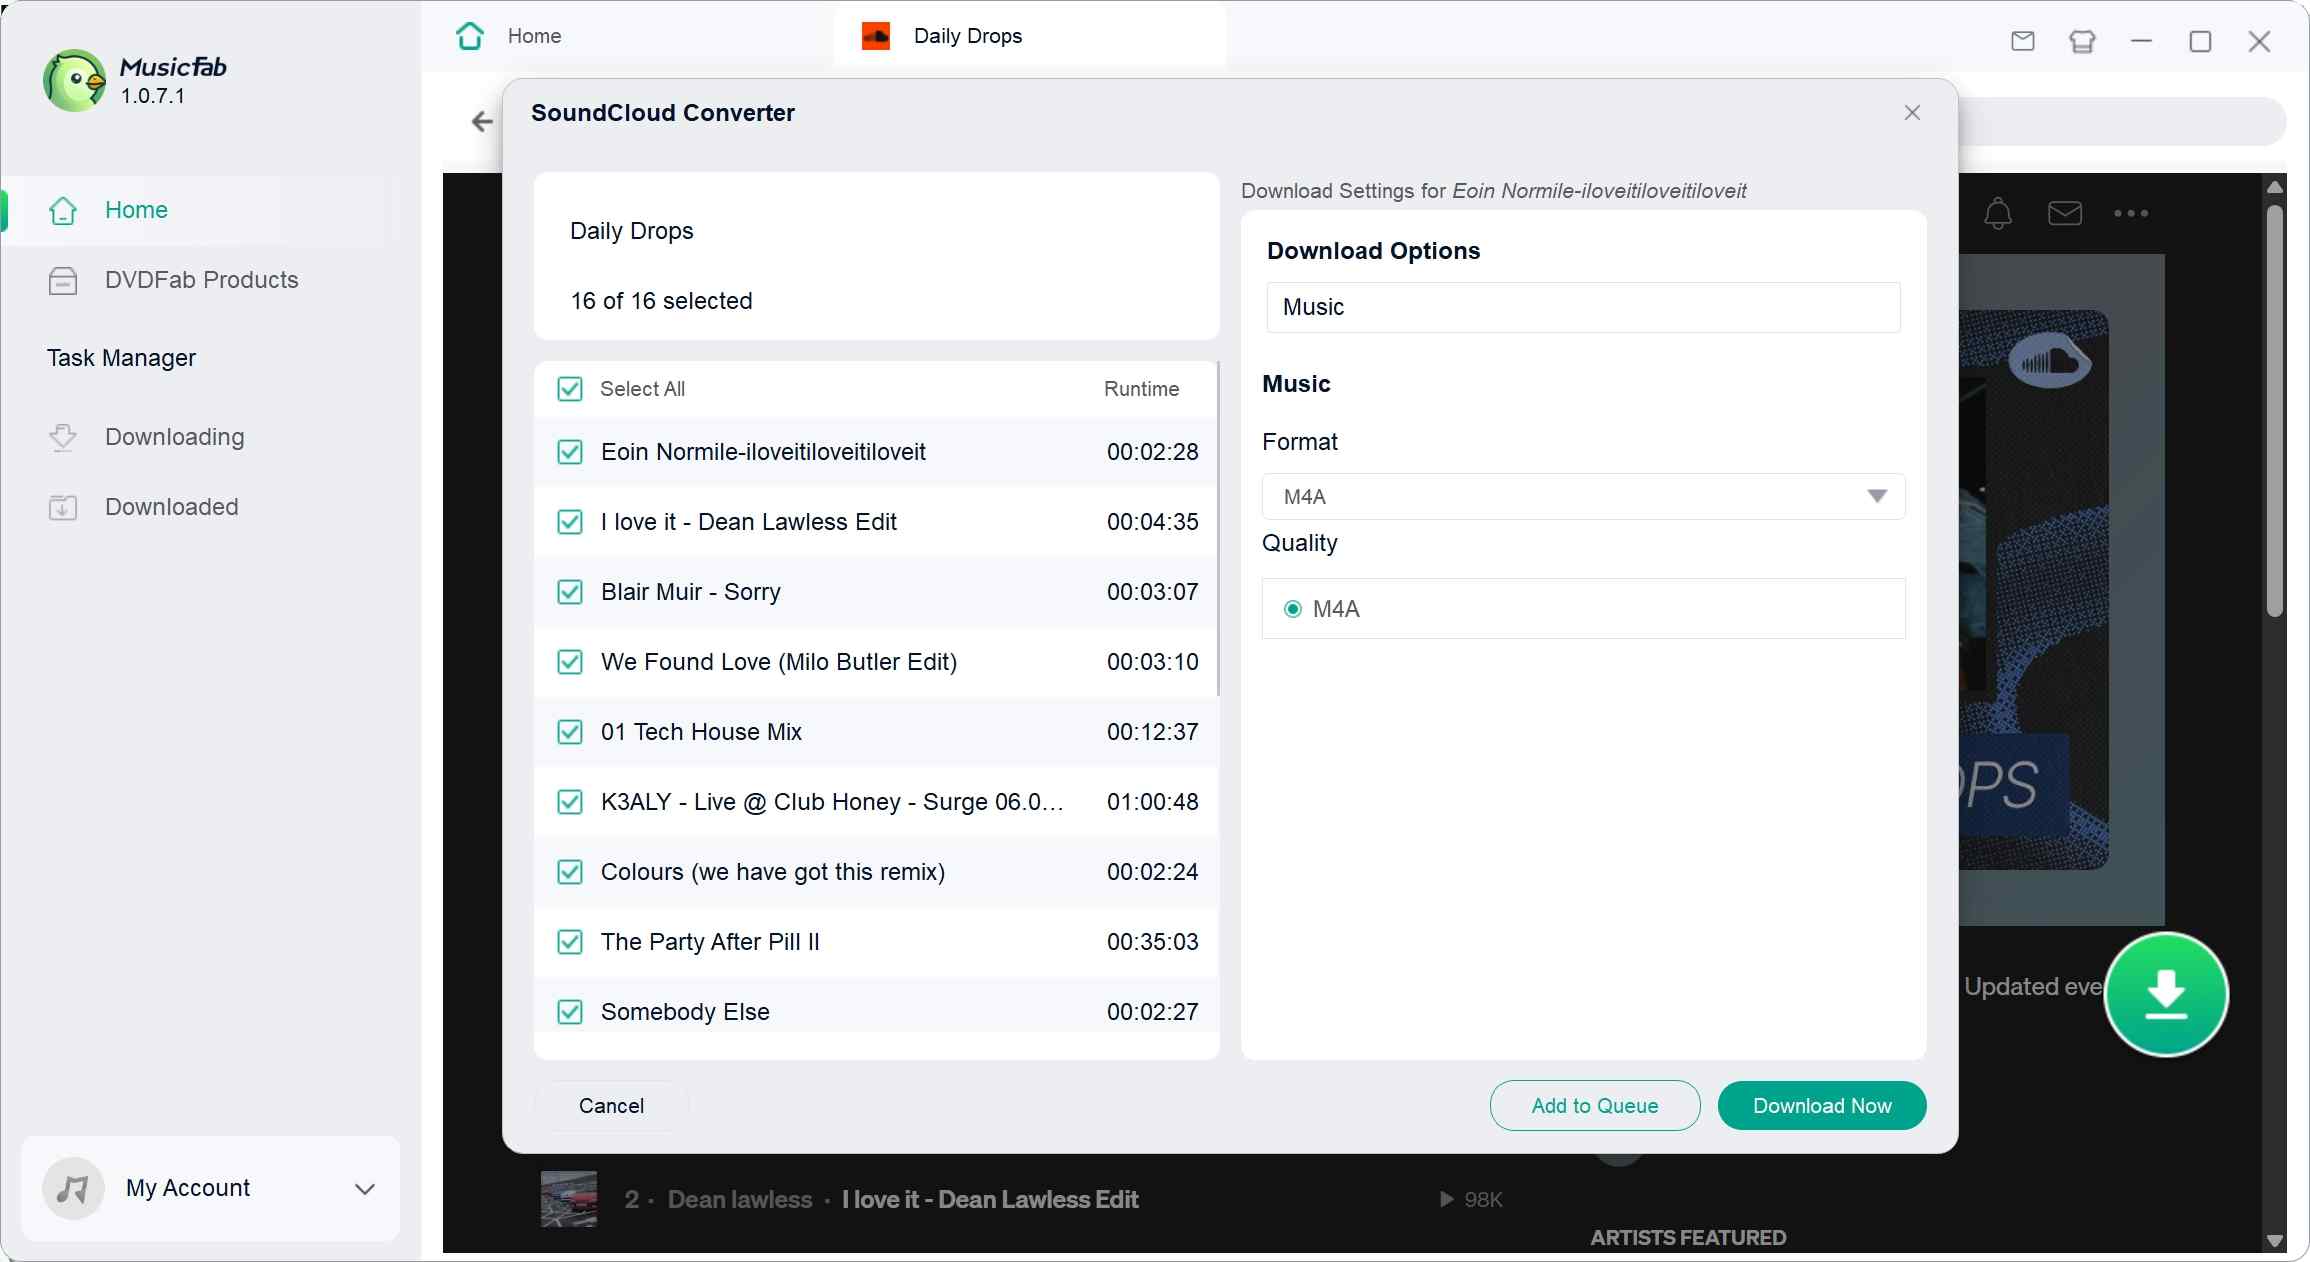Open SoundCloud notifications bell
Image resolution: width=2310 pixels, height=1262 pixels.
(x=1998, y=213)
